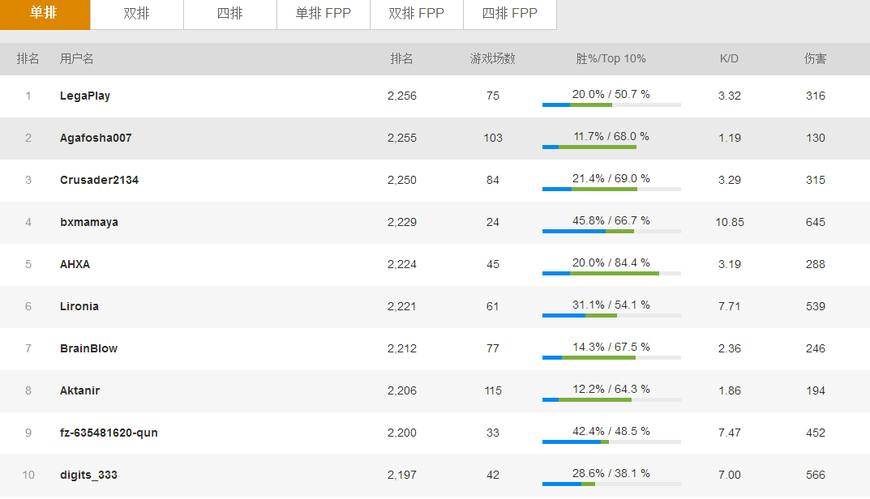This screenshot has height=499, width=870.
Task: Click the 用户名 column header
Action: [76, 59]
